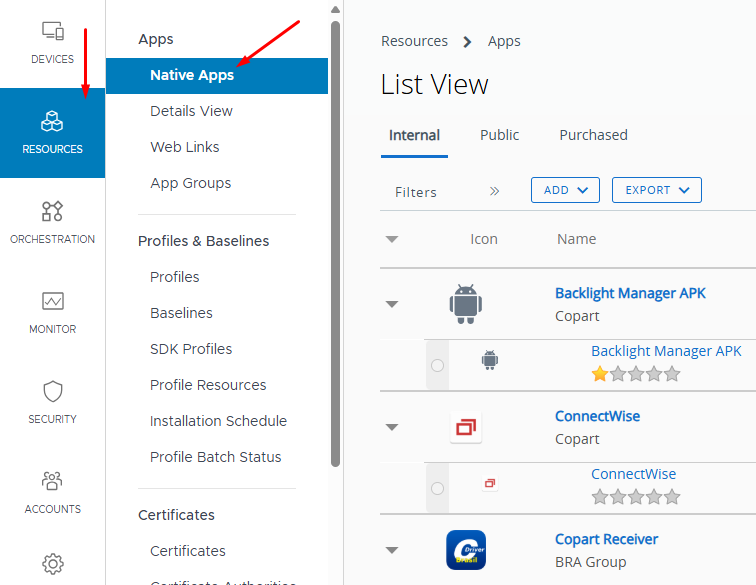This screenshot has height=585, width=756.
Task: Open Profiles under Profiles & Baselines
Action: click(x=175, y=277)
